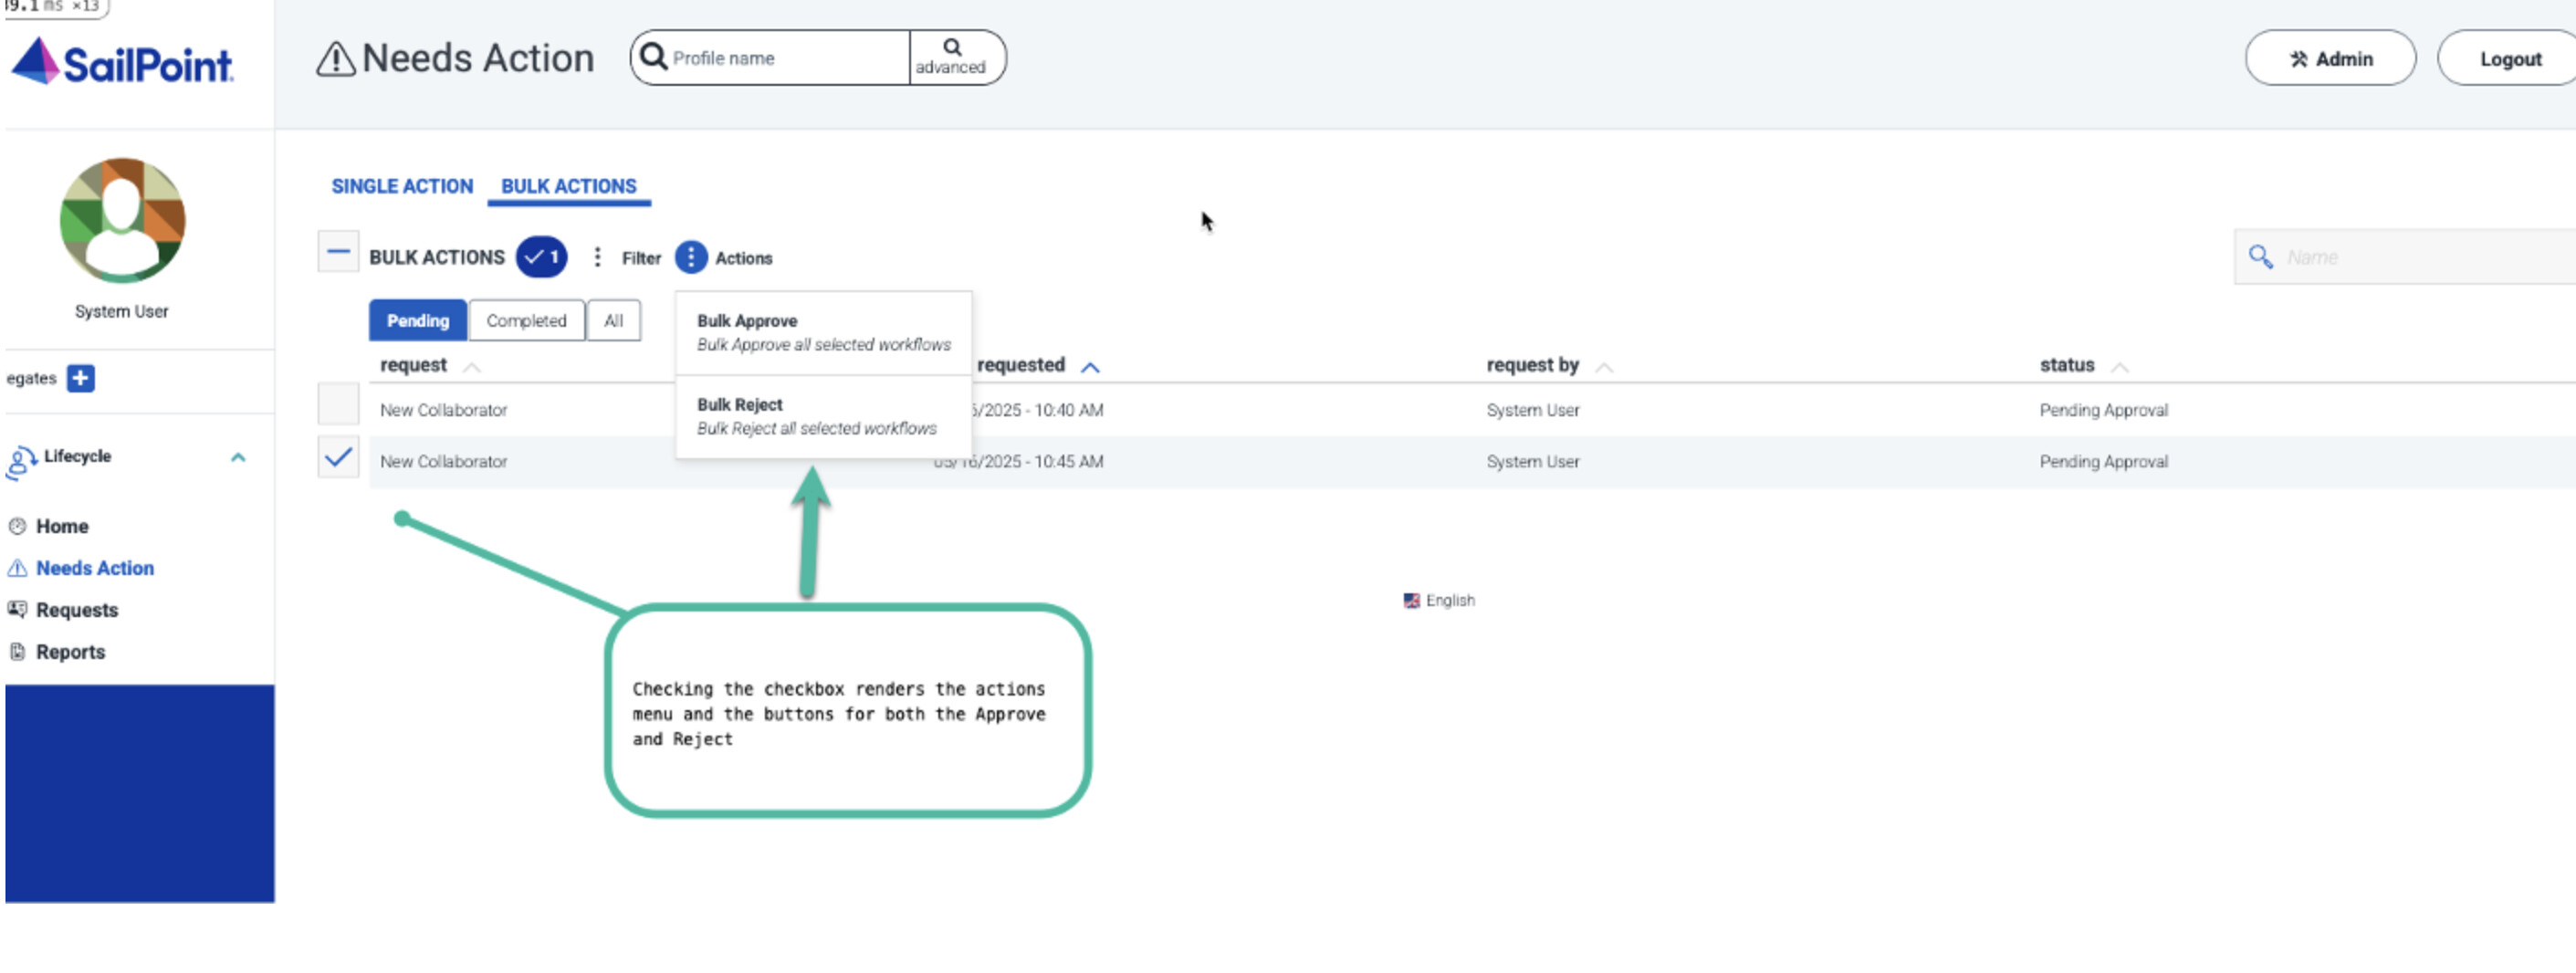
Task: Sort by request by column arrow
Action: (1604, 368)
